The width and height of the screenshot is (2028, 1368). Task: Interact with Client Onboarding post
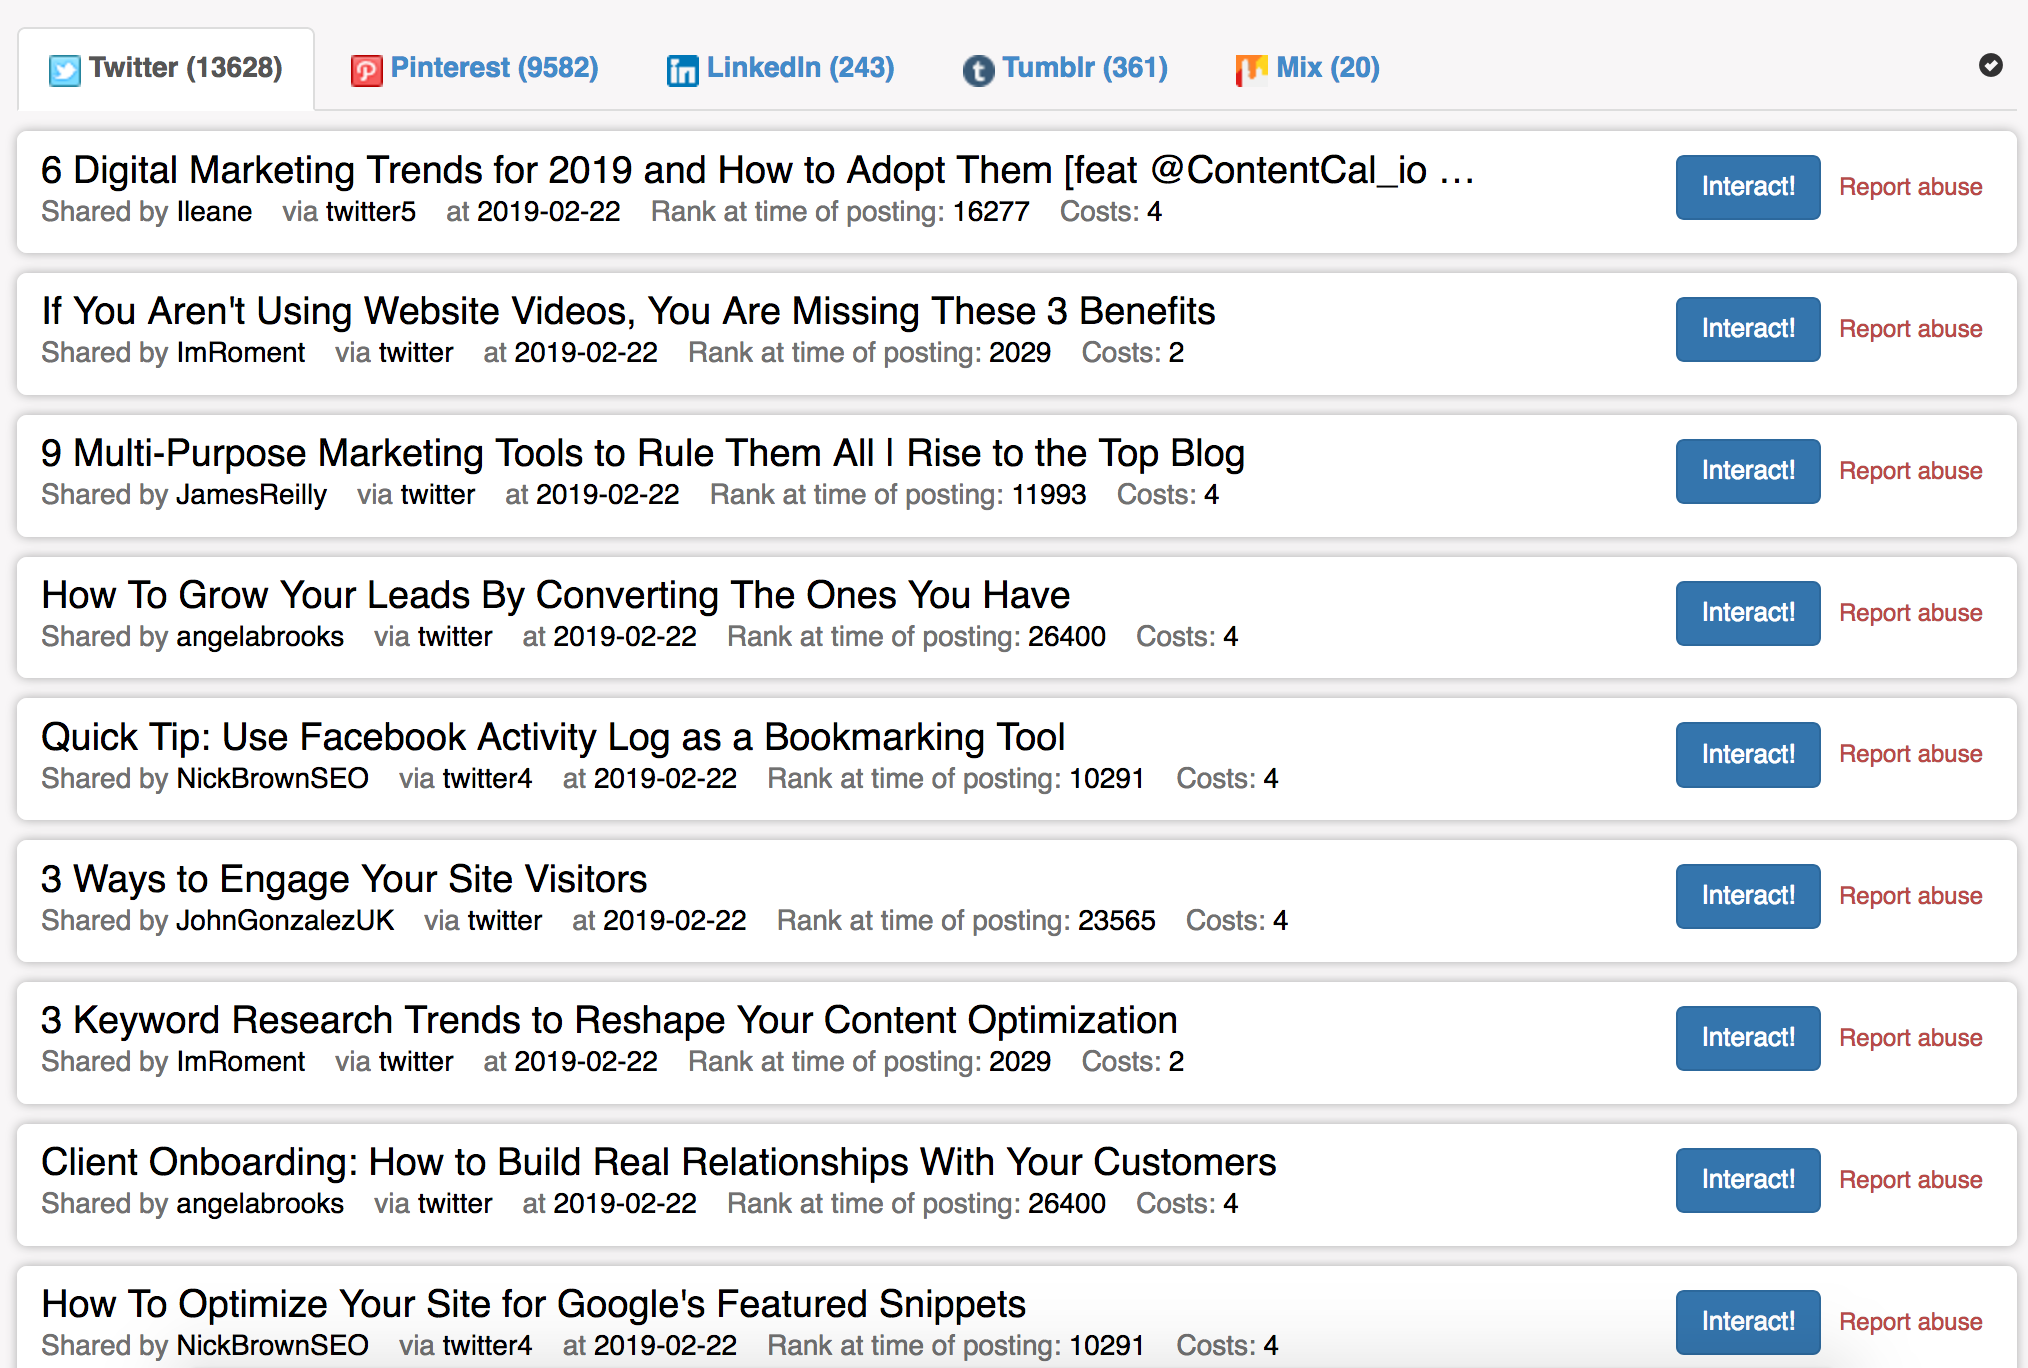1748,1180
